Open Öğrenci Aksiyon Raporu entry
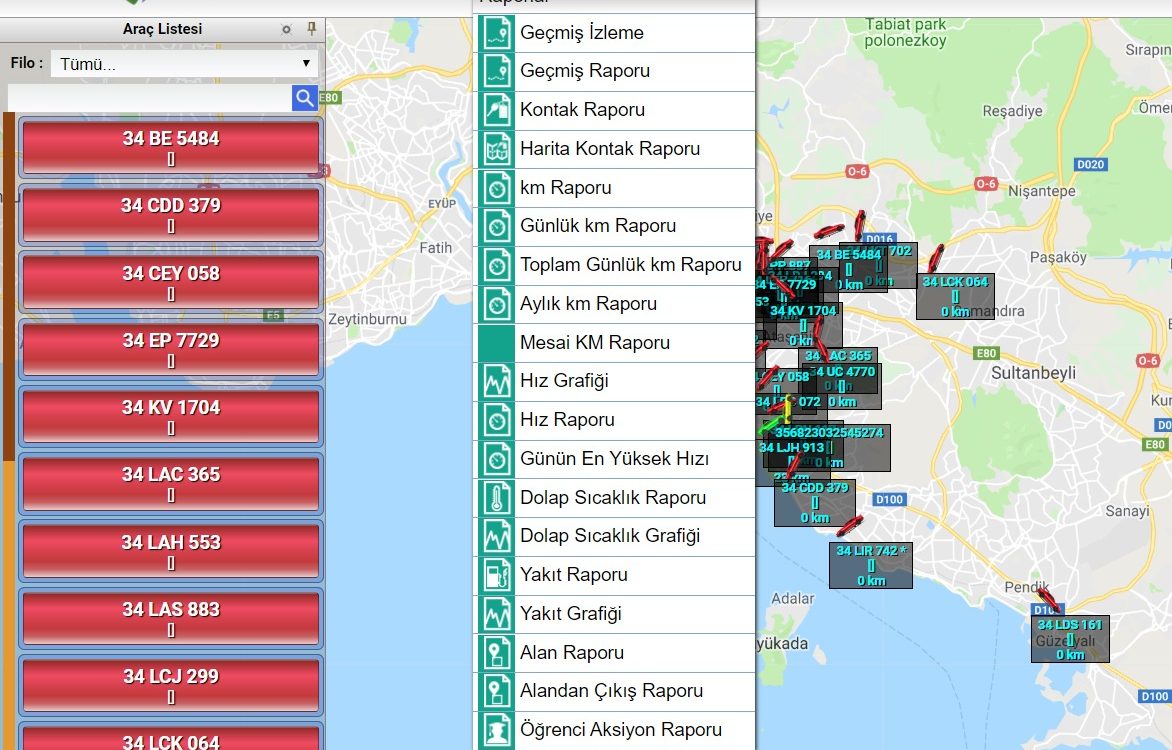Screen dimensions: 1172x750 point(614,731)
